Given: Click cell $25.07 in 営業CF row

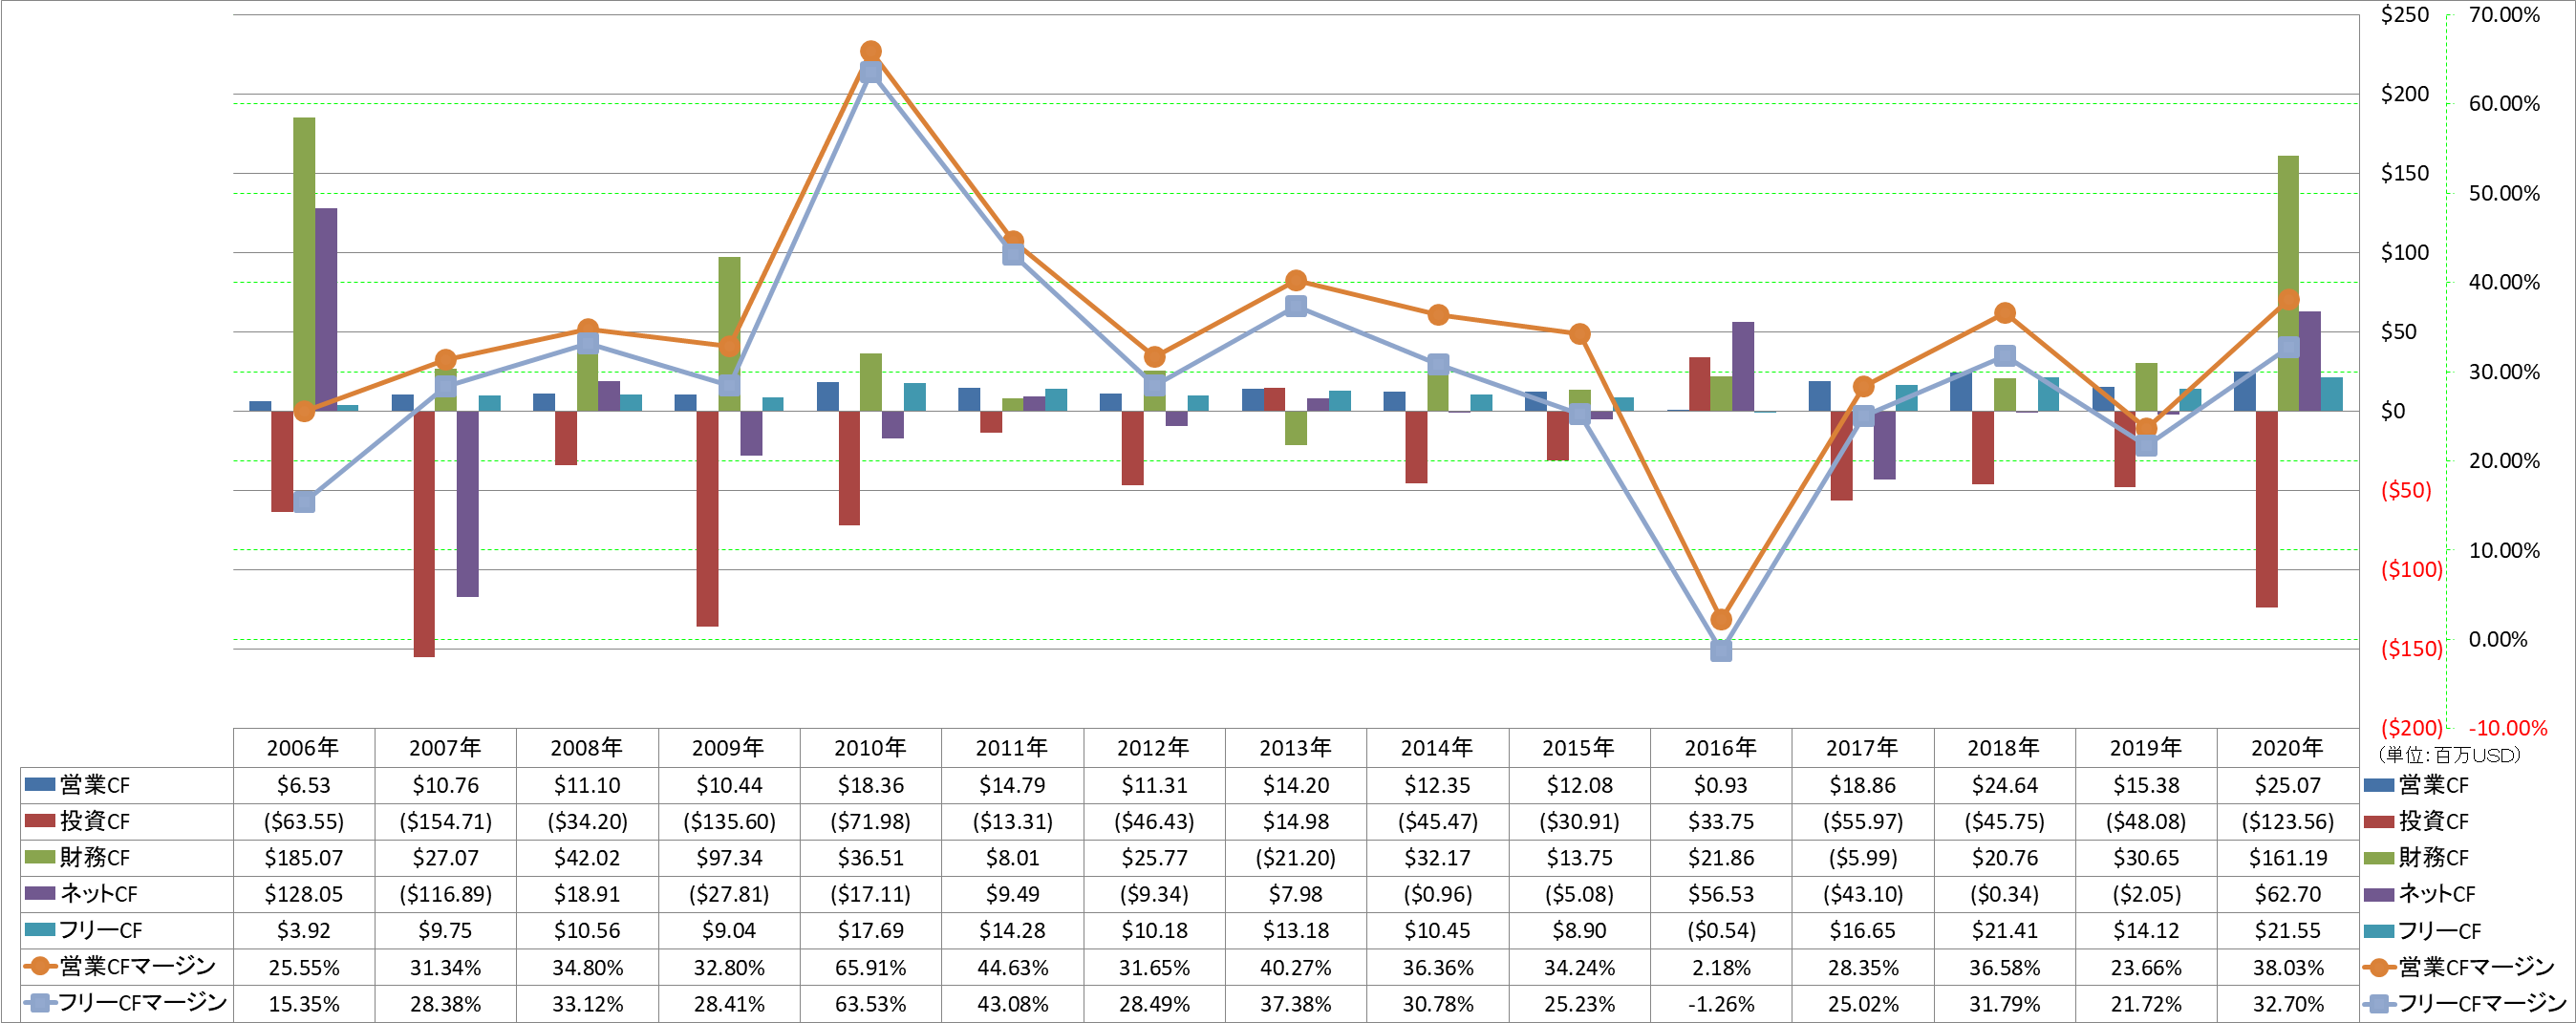Looking at the screenshot, I should tap(2287, 785).
